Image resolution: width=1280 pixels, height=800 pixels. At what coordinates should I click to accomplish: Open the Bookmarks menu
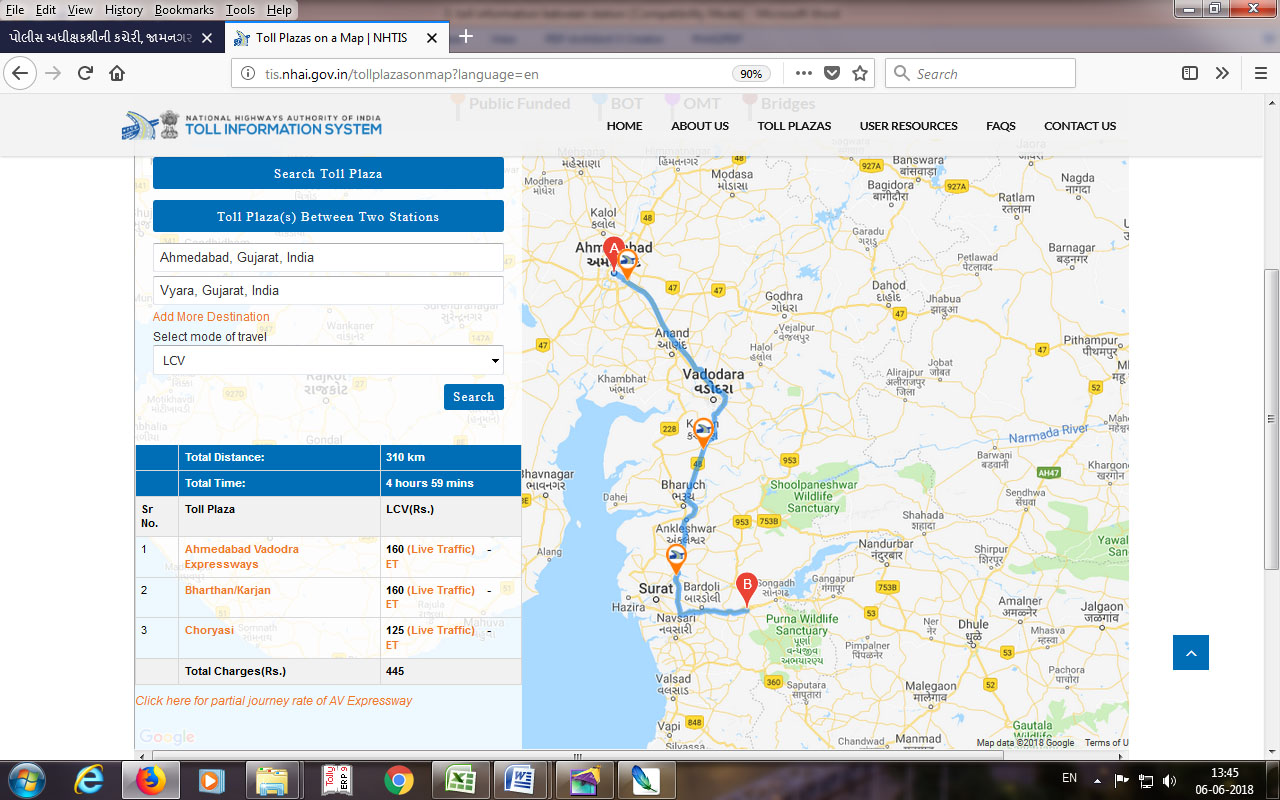(x=182, y=10)
